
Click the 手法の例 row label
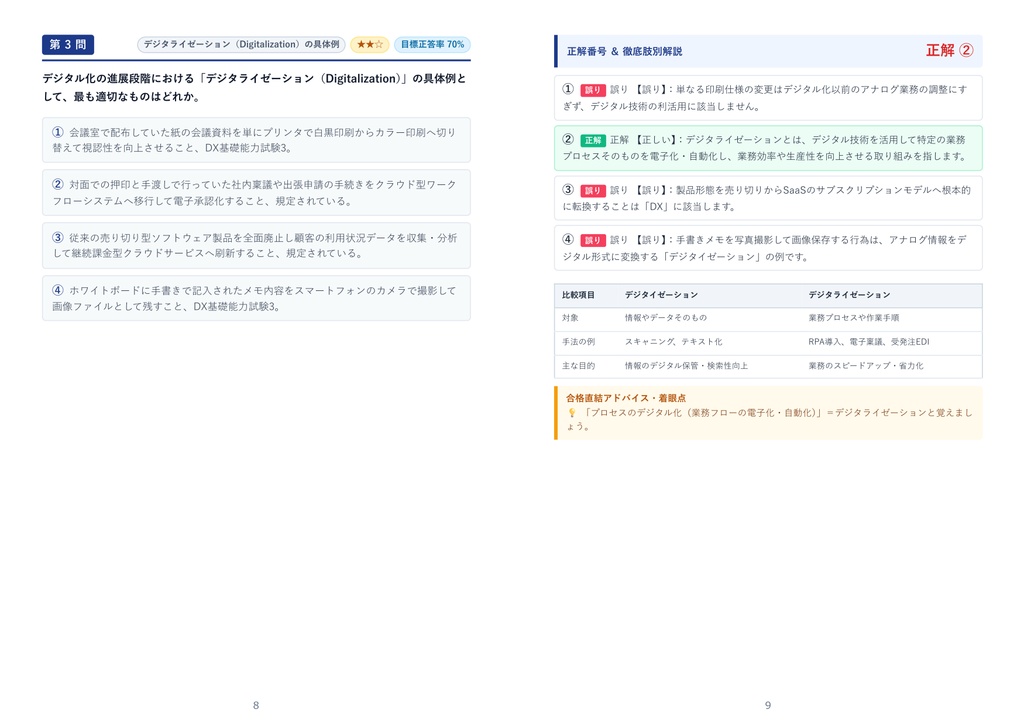coord(578,342)
